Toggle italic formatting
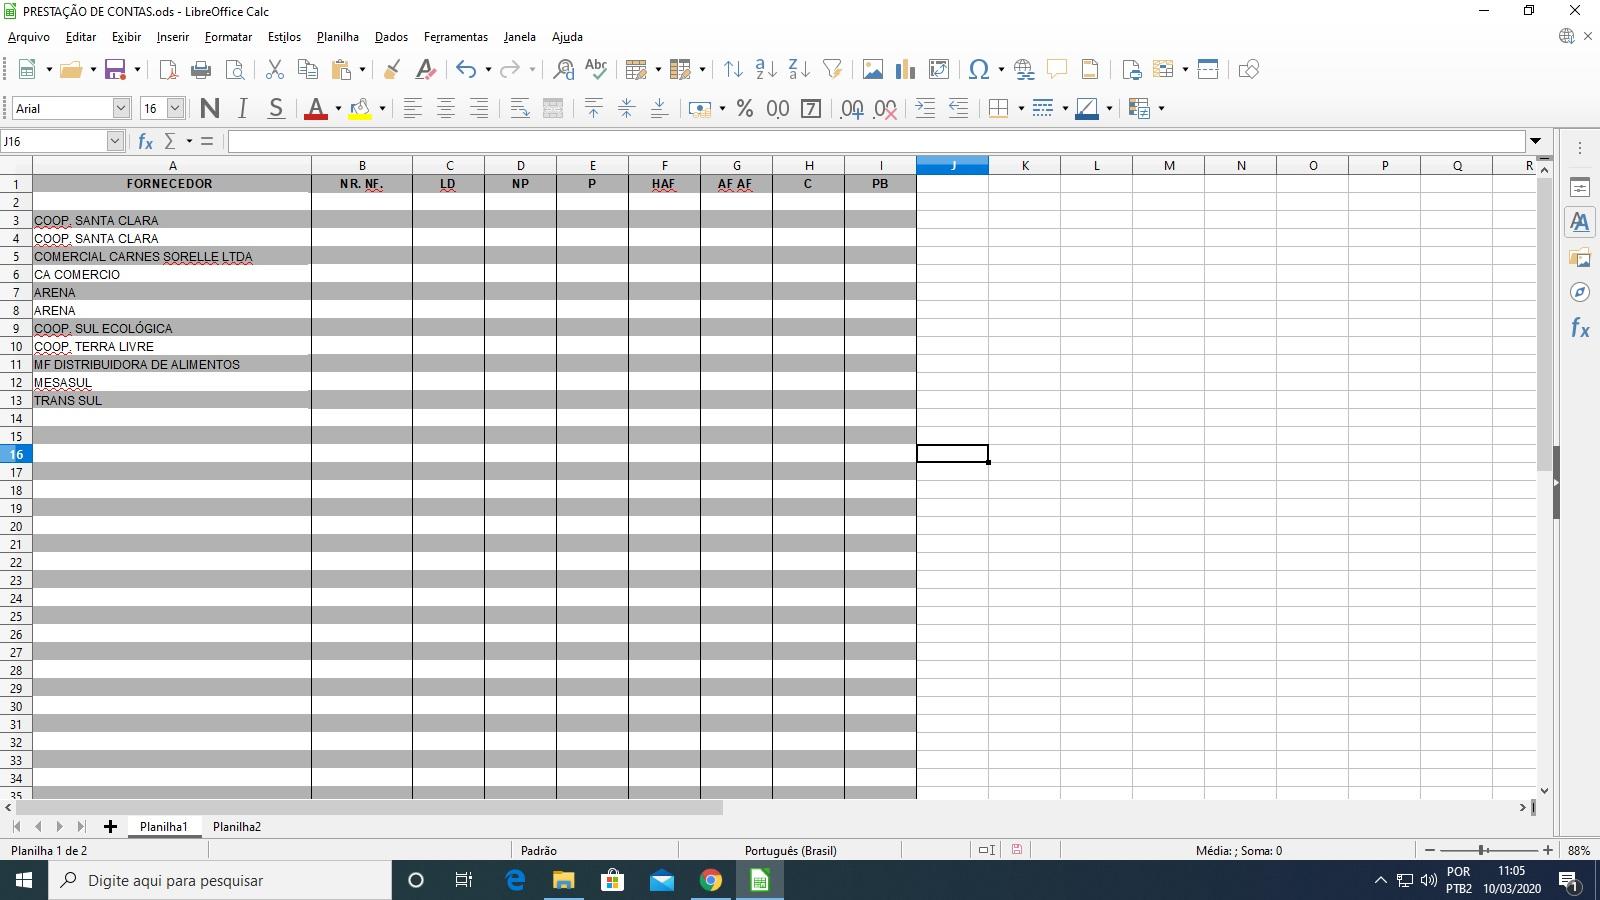The height and width of the screenshot is (900, 1600). click(x=243, y=108)
